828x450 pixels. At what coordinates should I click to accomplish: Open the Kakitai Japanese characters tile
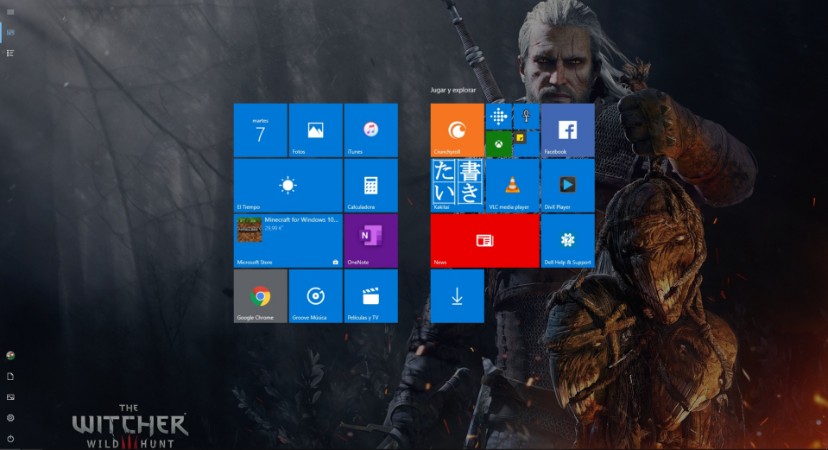457,185
